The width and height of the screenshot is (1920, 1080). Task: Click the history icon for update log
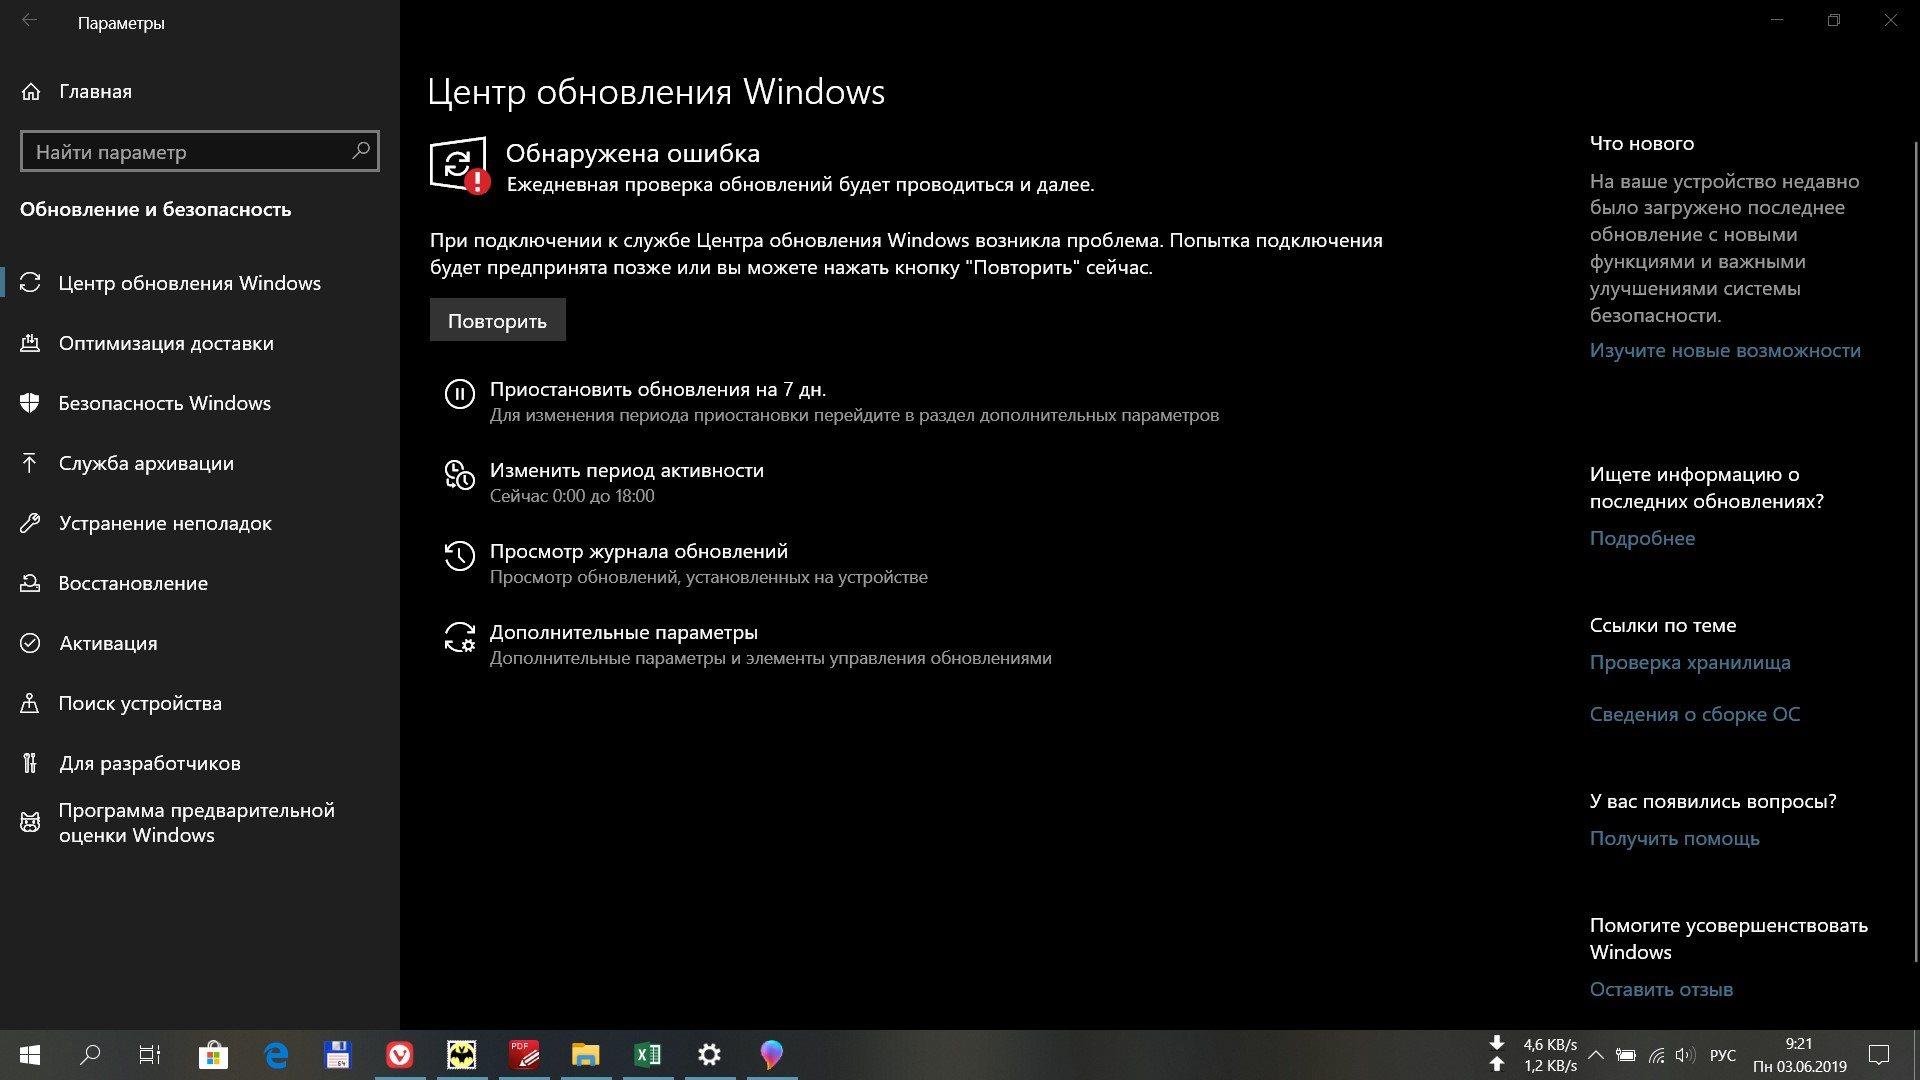tap(459, 556)
